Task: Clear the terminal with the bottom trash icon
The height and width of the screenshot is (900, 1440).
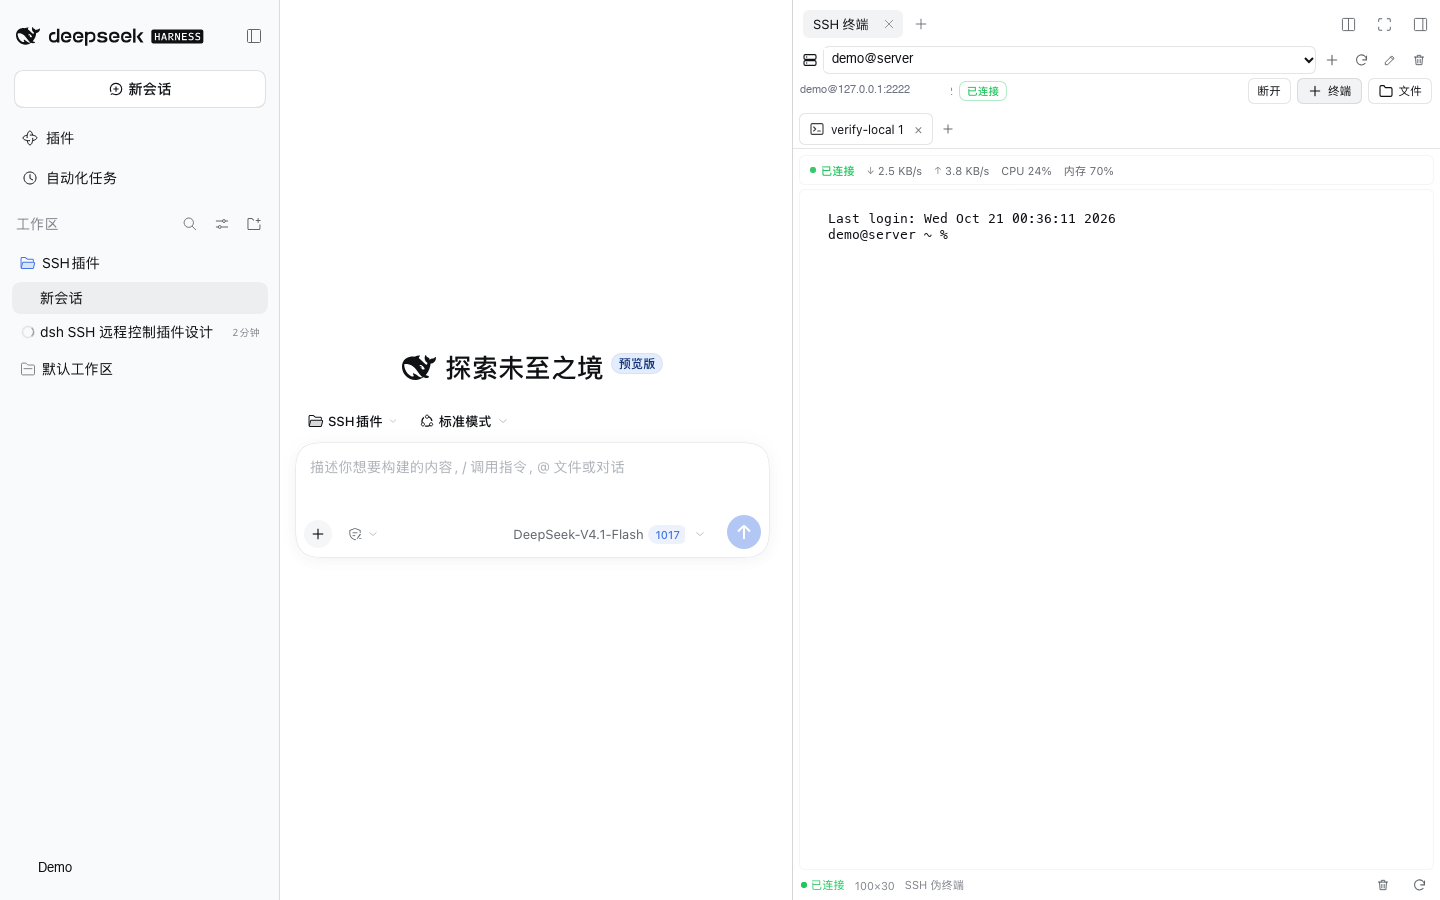Action: [1383, 885]
